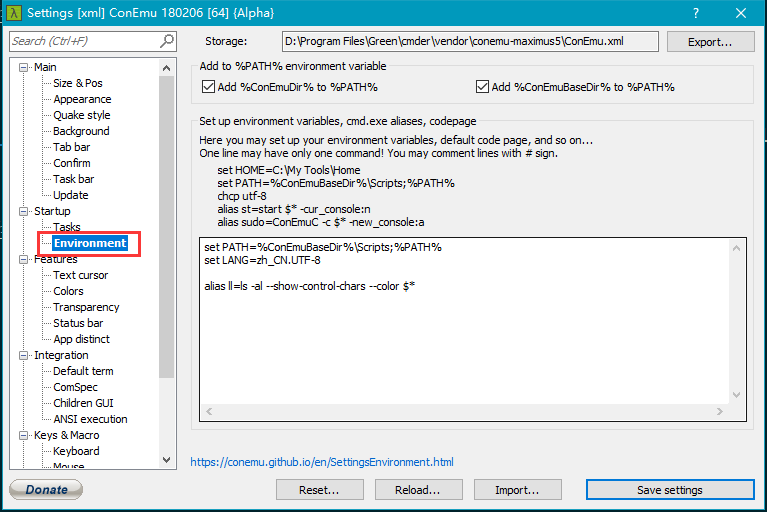
Task: Click the Donate button
Action: 46,490
